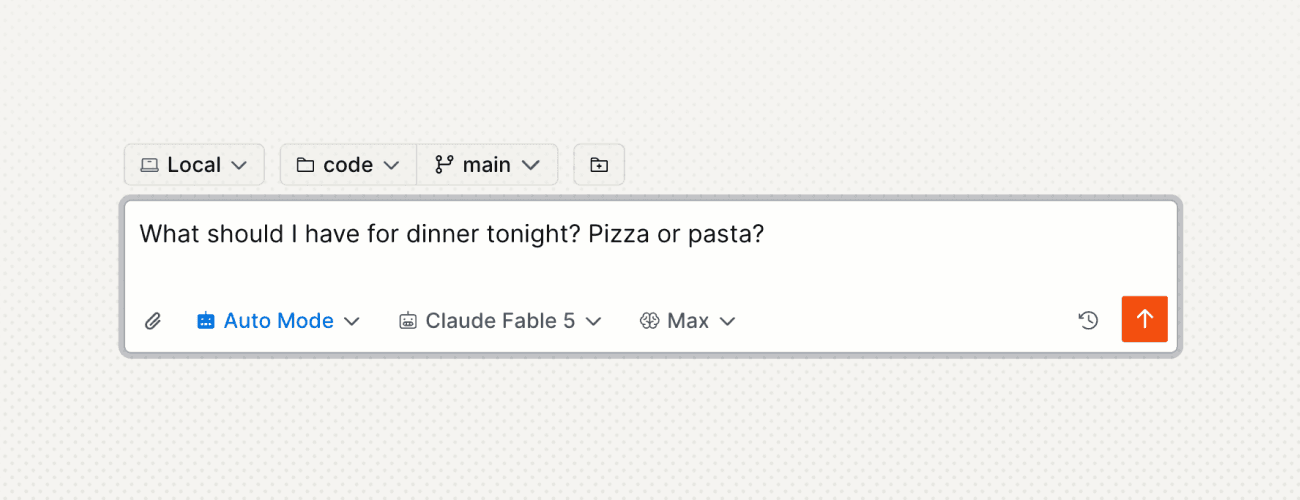Image resolution: width=1300 pixels, height=500 pixels.
Task: Select the Auto Mode label
Action: [x=279, y=321]
